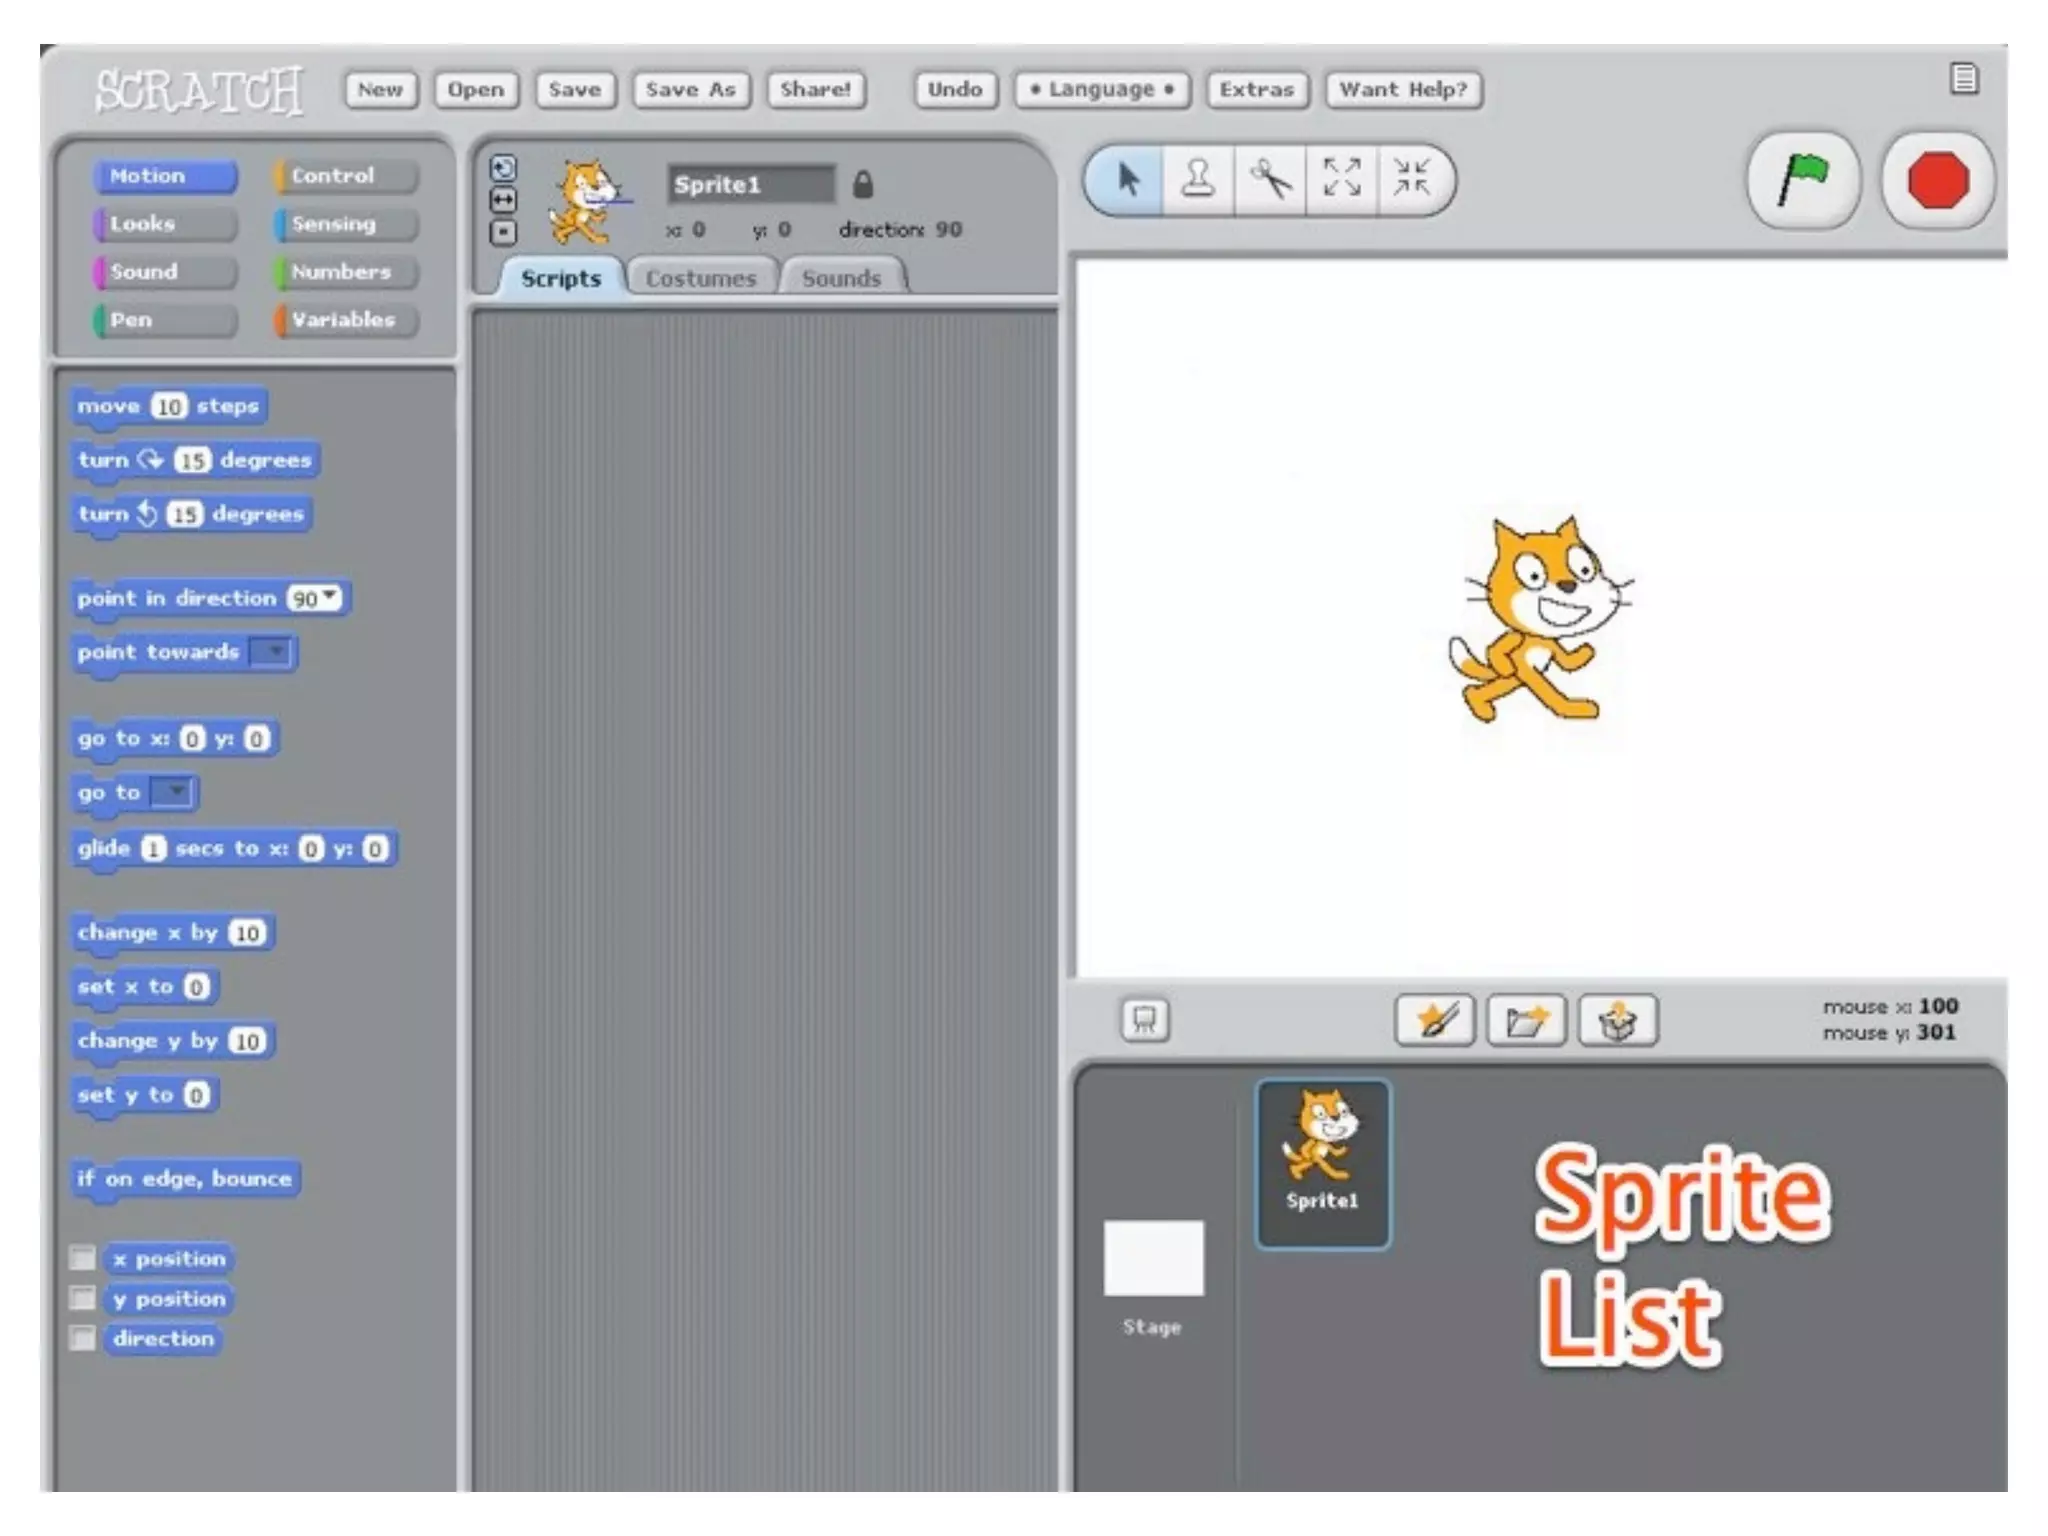Click the turn counterclockwise 15 degrees block
The image size is (2048, 1536).
coord(191,514)
